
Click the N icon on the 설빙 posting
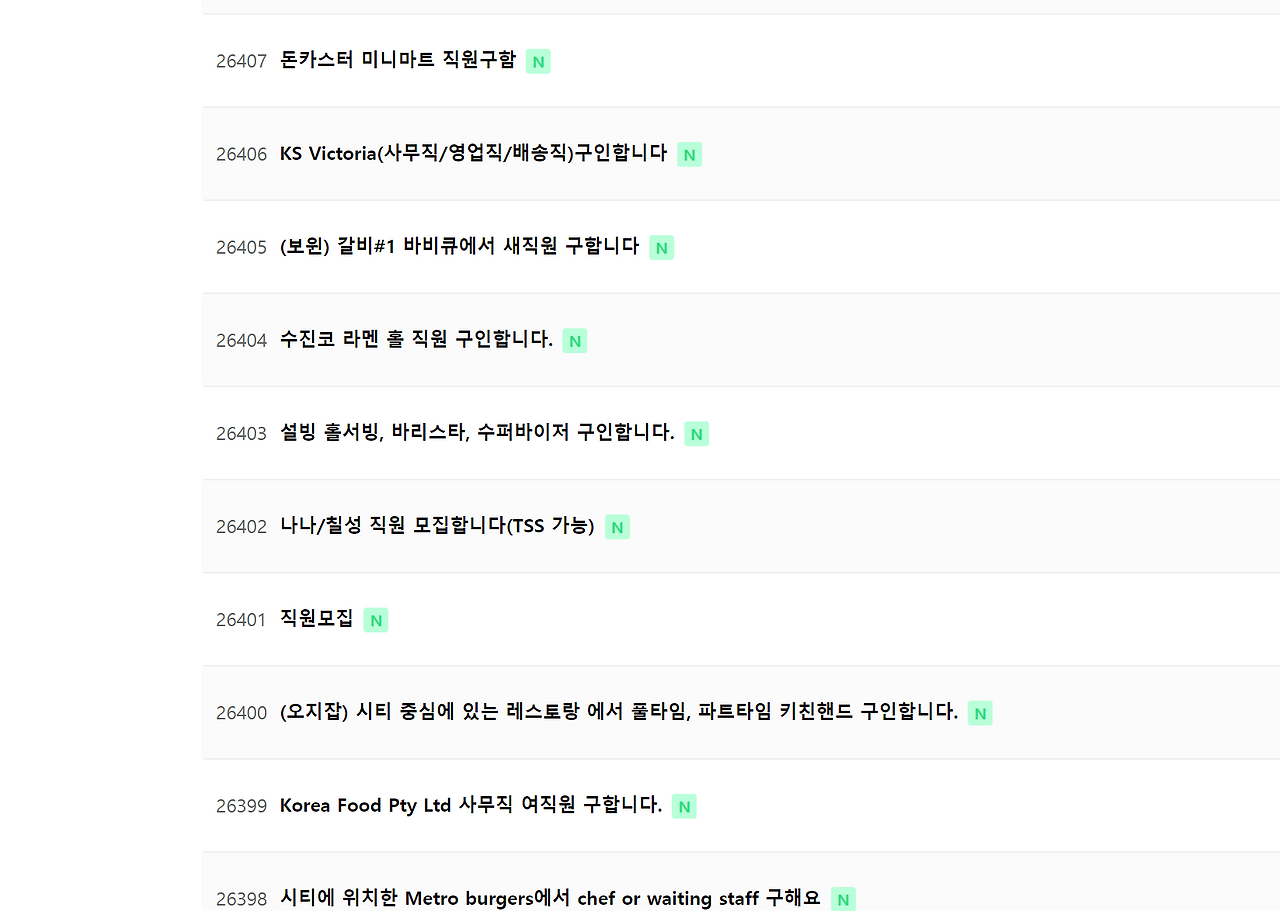[x=696, y=433]
